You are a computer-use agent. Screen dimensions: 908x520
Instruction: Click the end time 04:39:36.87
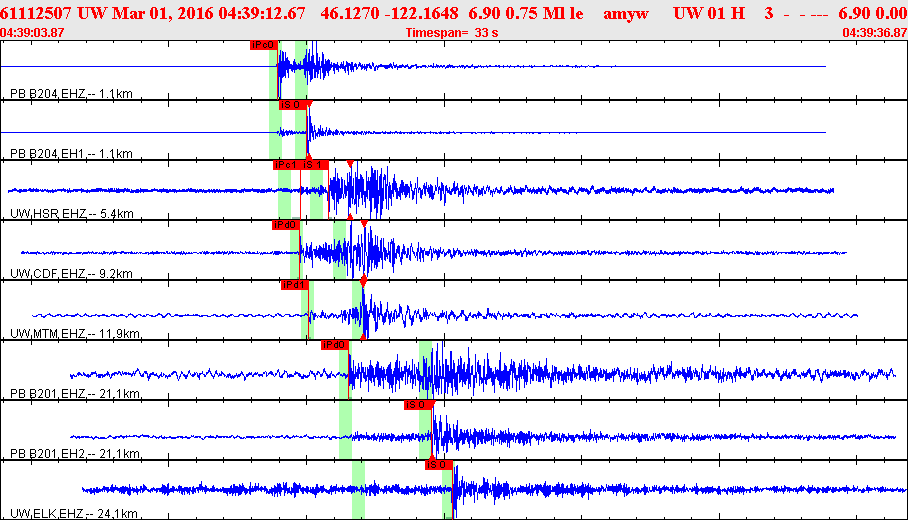pos(875,33)
